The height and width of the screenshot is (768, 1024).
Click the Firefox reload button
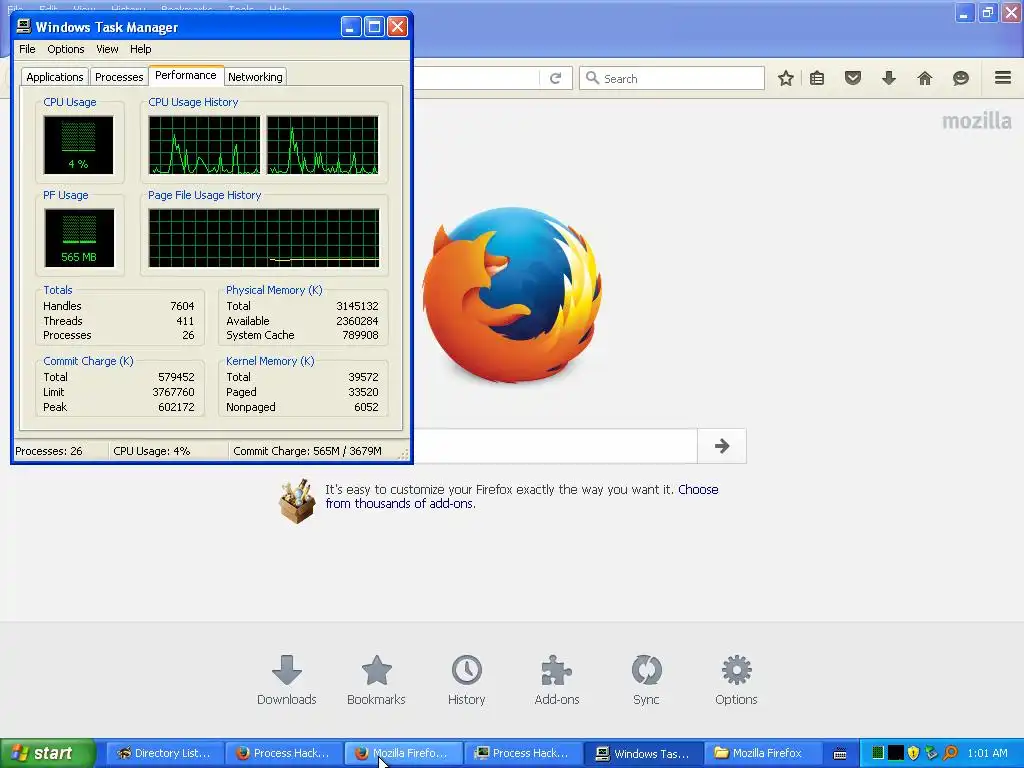pyautogui.click(x=556, y=78)
